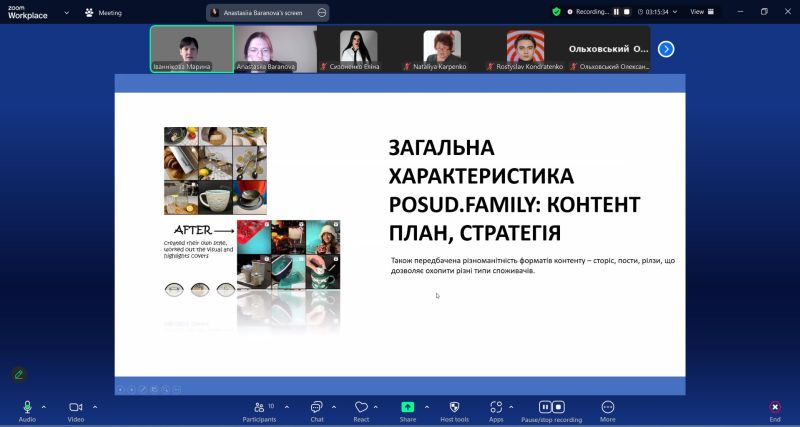Expand audio settings arrow beside Audio
Screen dimensions: 800x427
point(44,407)
